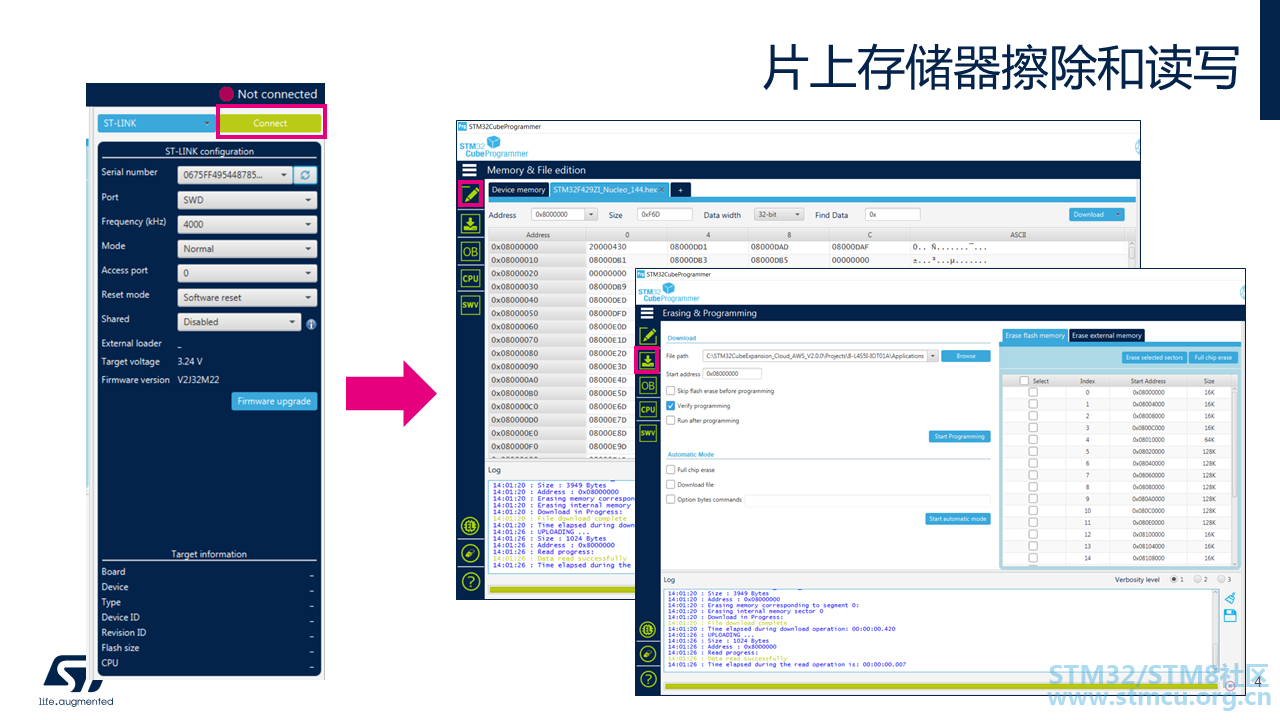1280x720 pixels.
Task: Close the STM32F429ZI_Nucleo_144.hex tab
Action: [x=661, y=190]
